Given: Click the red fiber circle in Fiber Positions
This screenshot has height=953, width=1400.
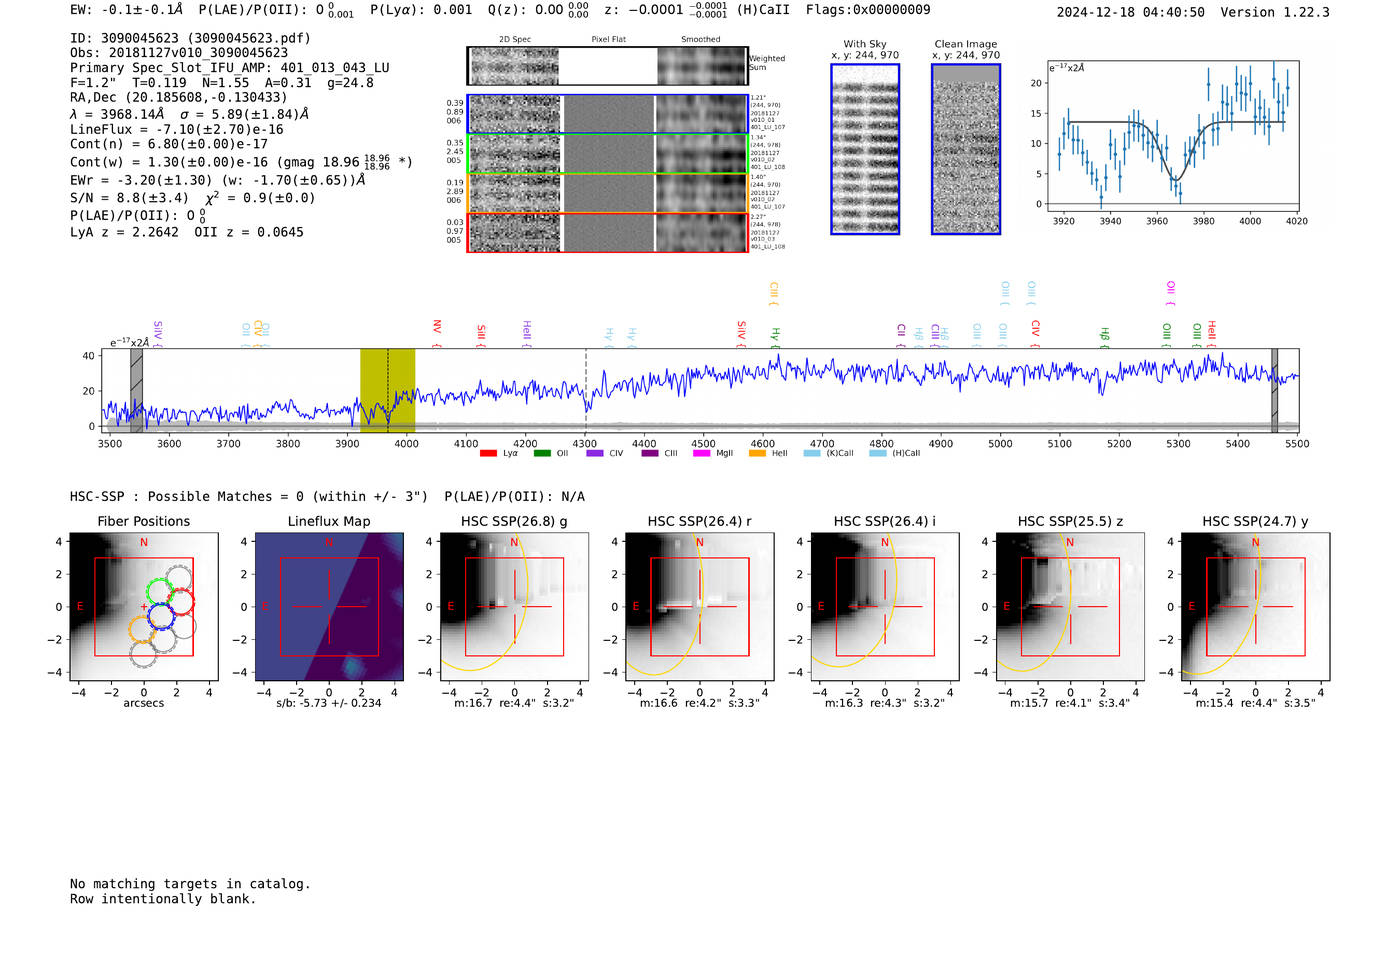Looking at the screenshot, I should click(180, 601).
